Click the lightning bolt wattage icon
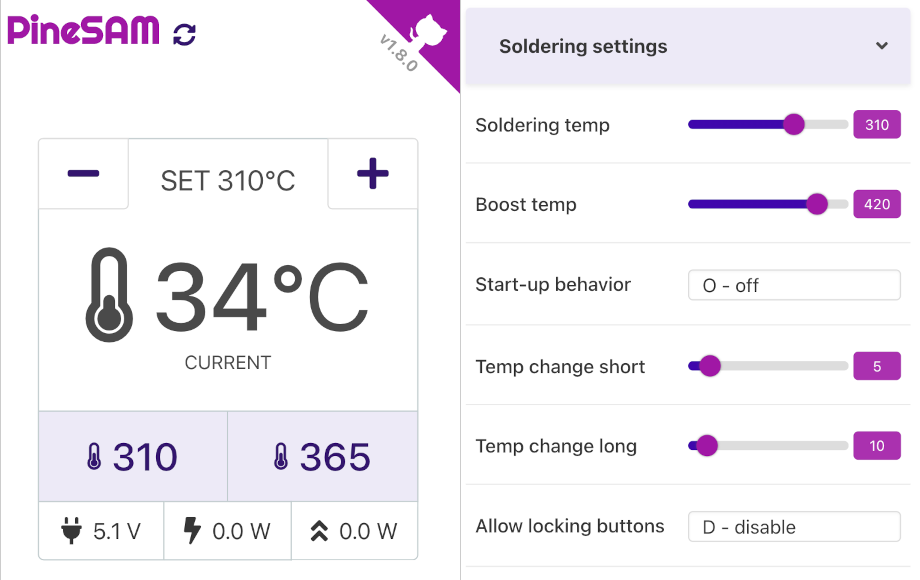This screenshot has width=920, height=580. 193,531
